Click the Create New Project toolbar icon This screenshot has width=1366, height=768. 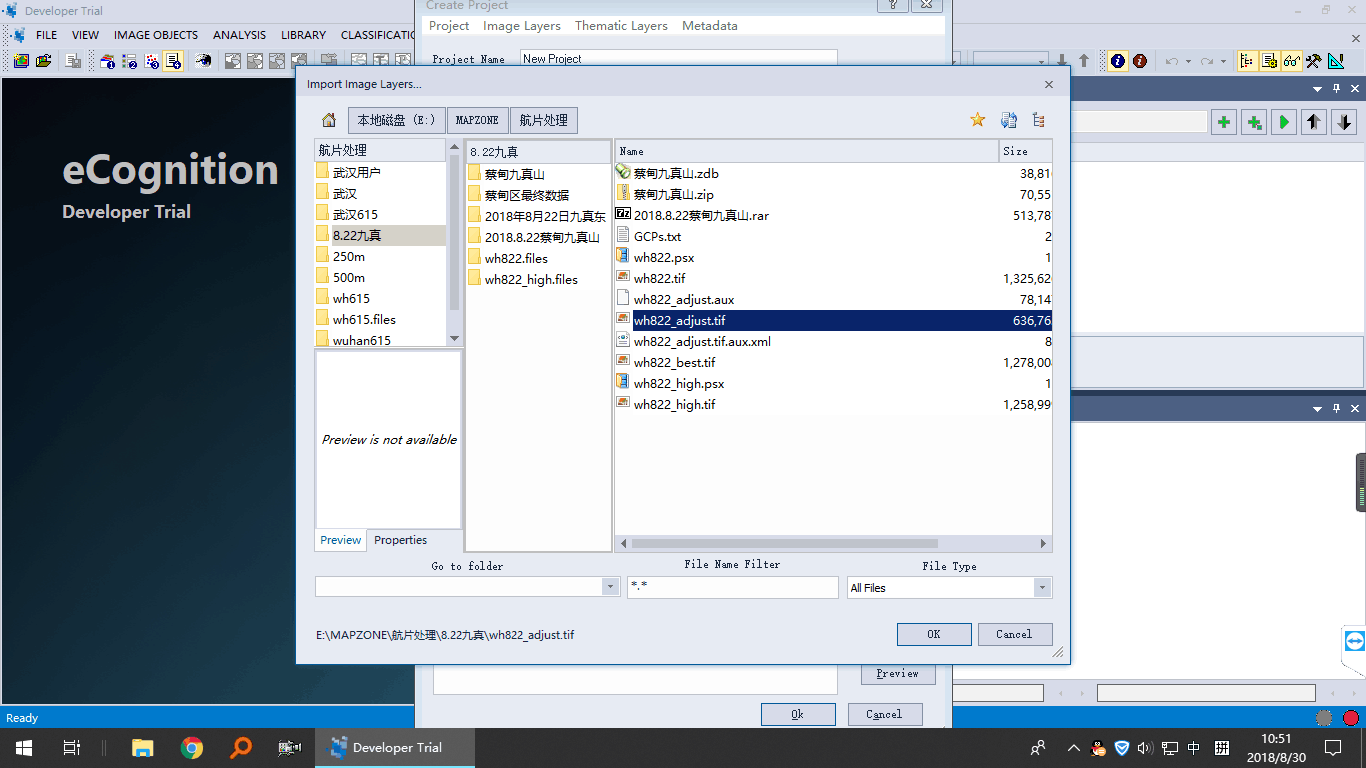pyautogui.click(x=21, y=61)
